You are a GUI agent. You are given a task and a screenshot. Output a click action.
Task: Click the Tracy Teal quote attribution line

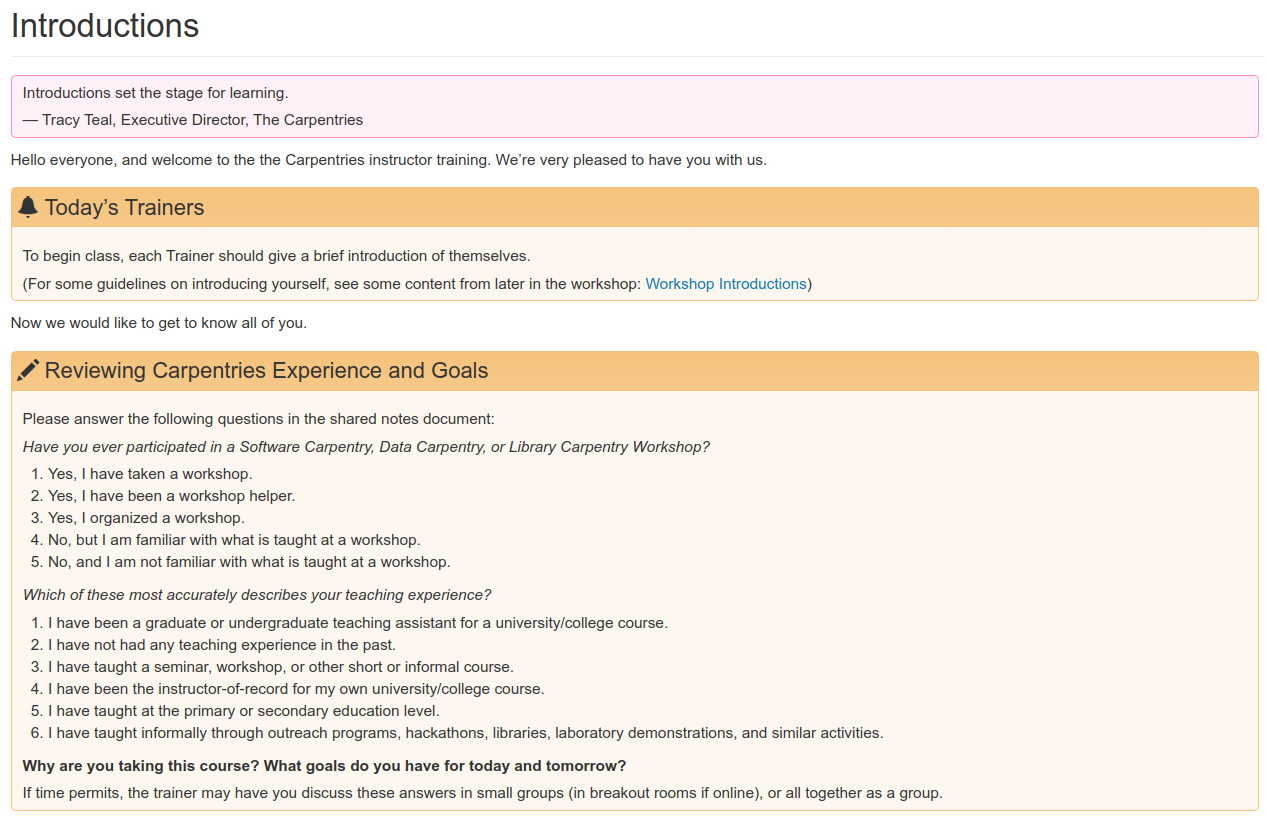click(x=193, y=120)
